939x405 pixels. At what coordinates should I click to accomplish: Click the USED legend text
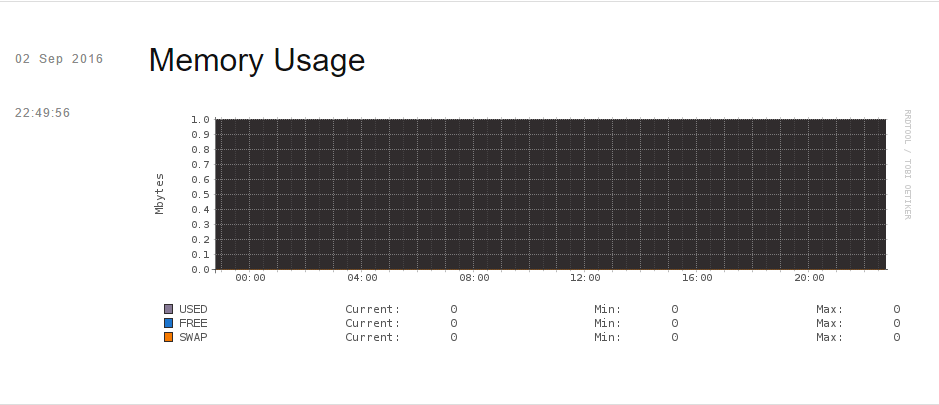(193, 309)
